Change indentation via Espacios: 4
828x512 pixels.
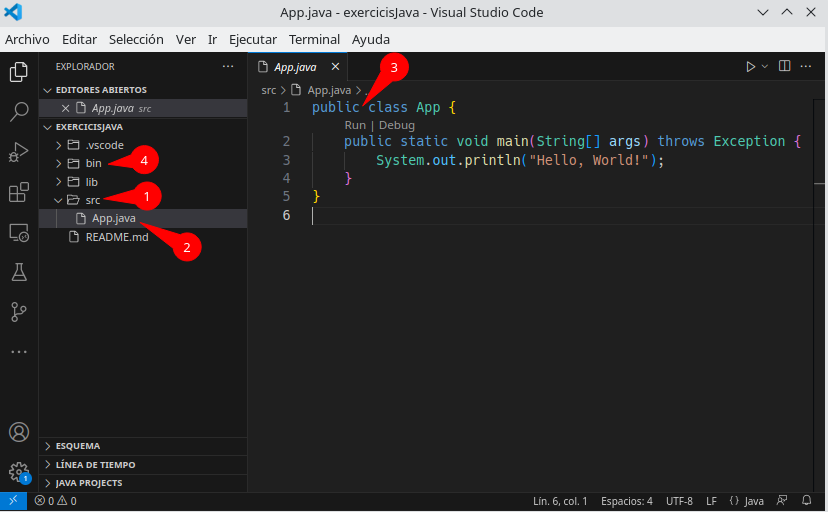tap(627, 501)
